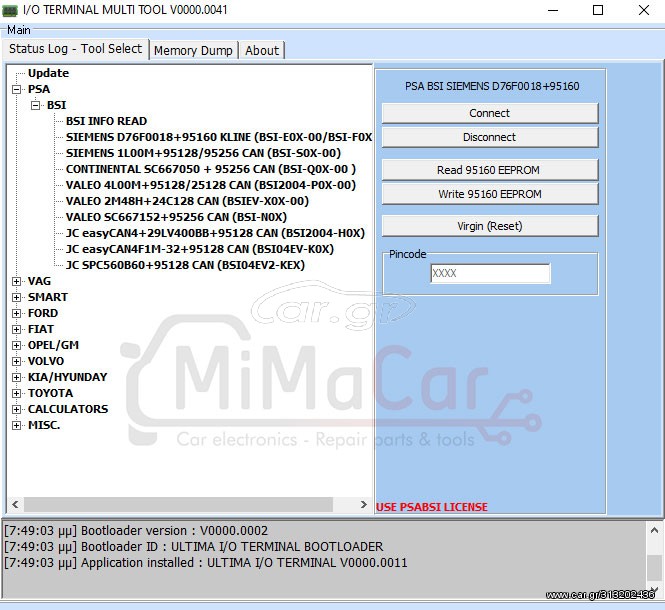Select SIEMENS 1L00M+95128/95256 CAN item

(x=203, y=153)
